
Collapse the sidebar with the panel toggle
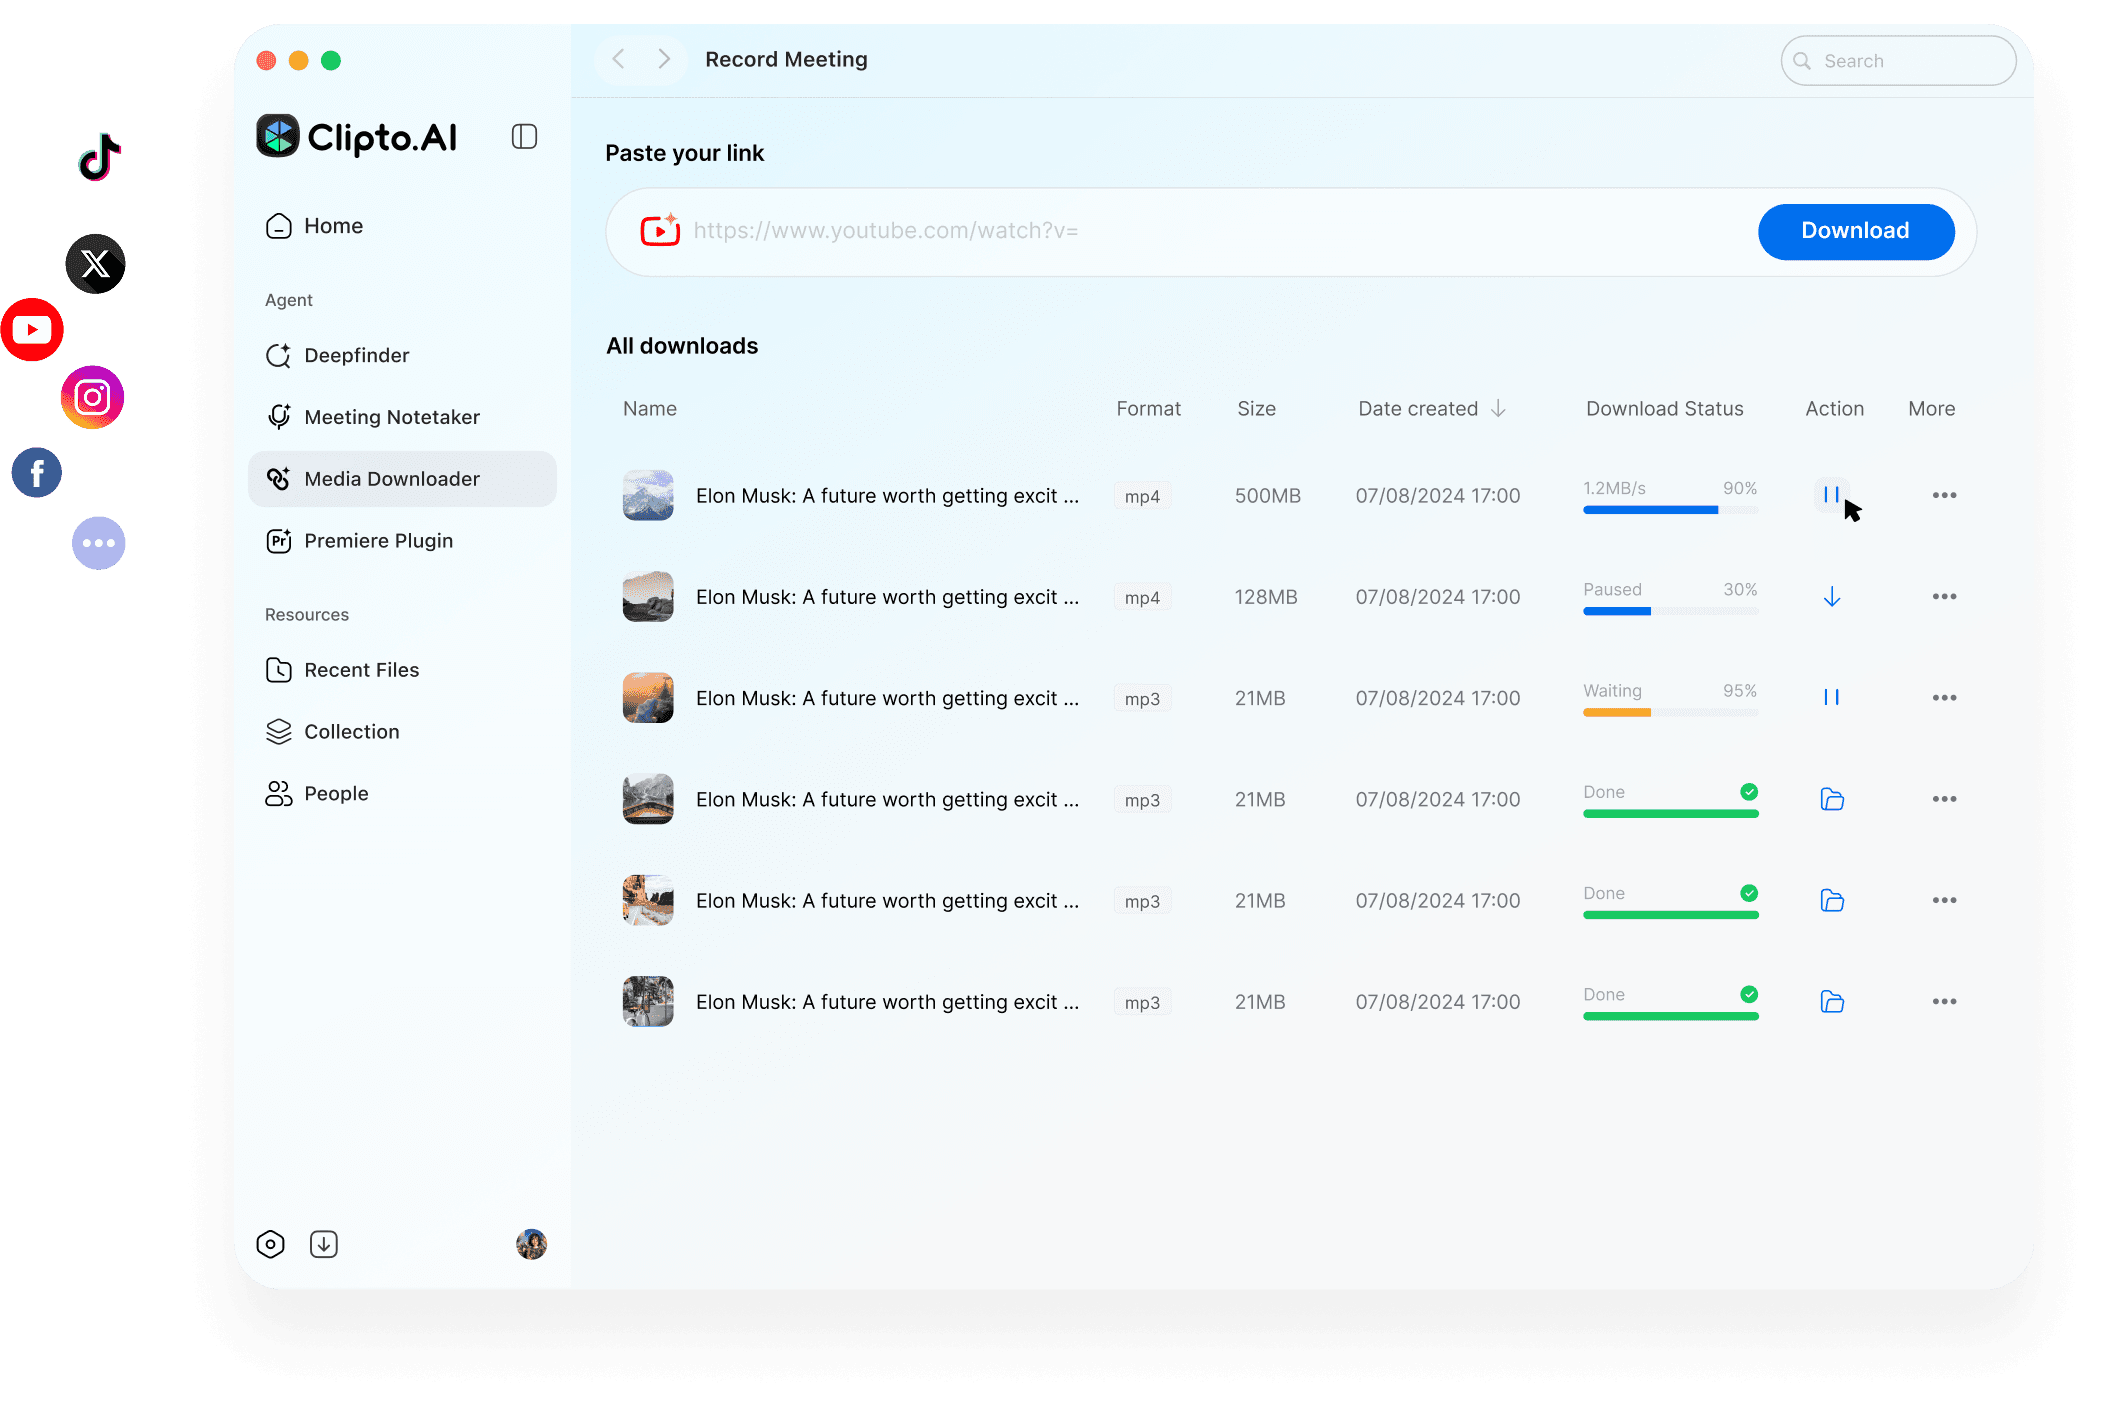point(524,136)
